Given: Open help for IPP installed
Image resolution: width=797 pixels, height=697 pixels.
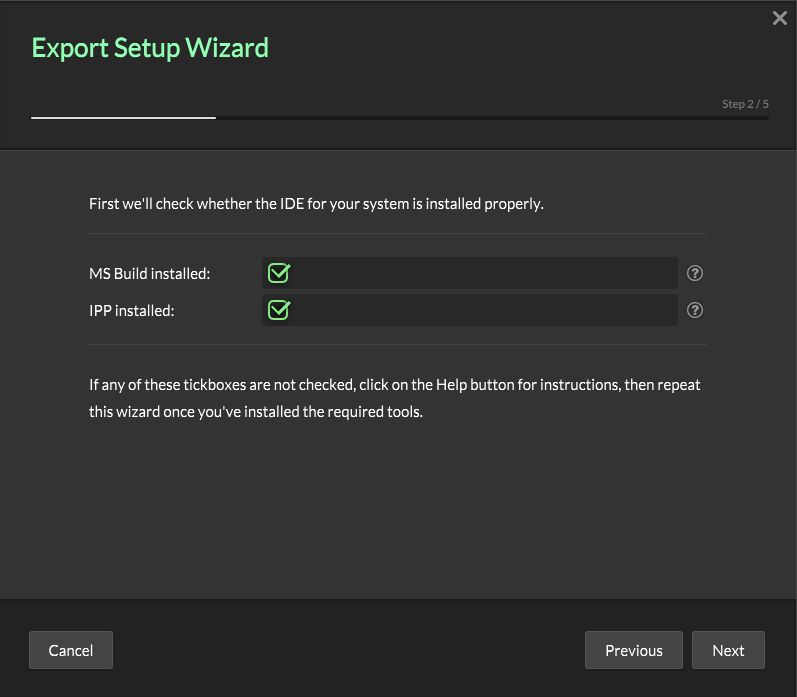Looking at the screenshot, I should 694,310.
